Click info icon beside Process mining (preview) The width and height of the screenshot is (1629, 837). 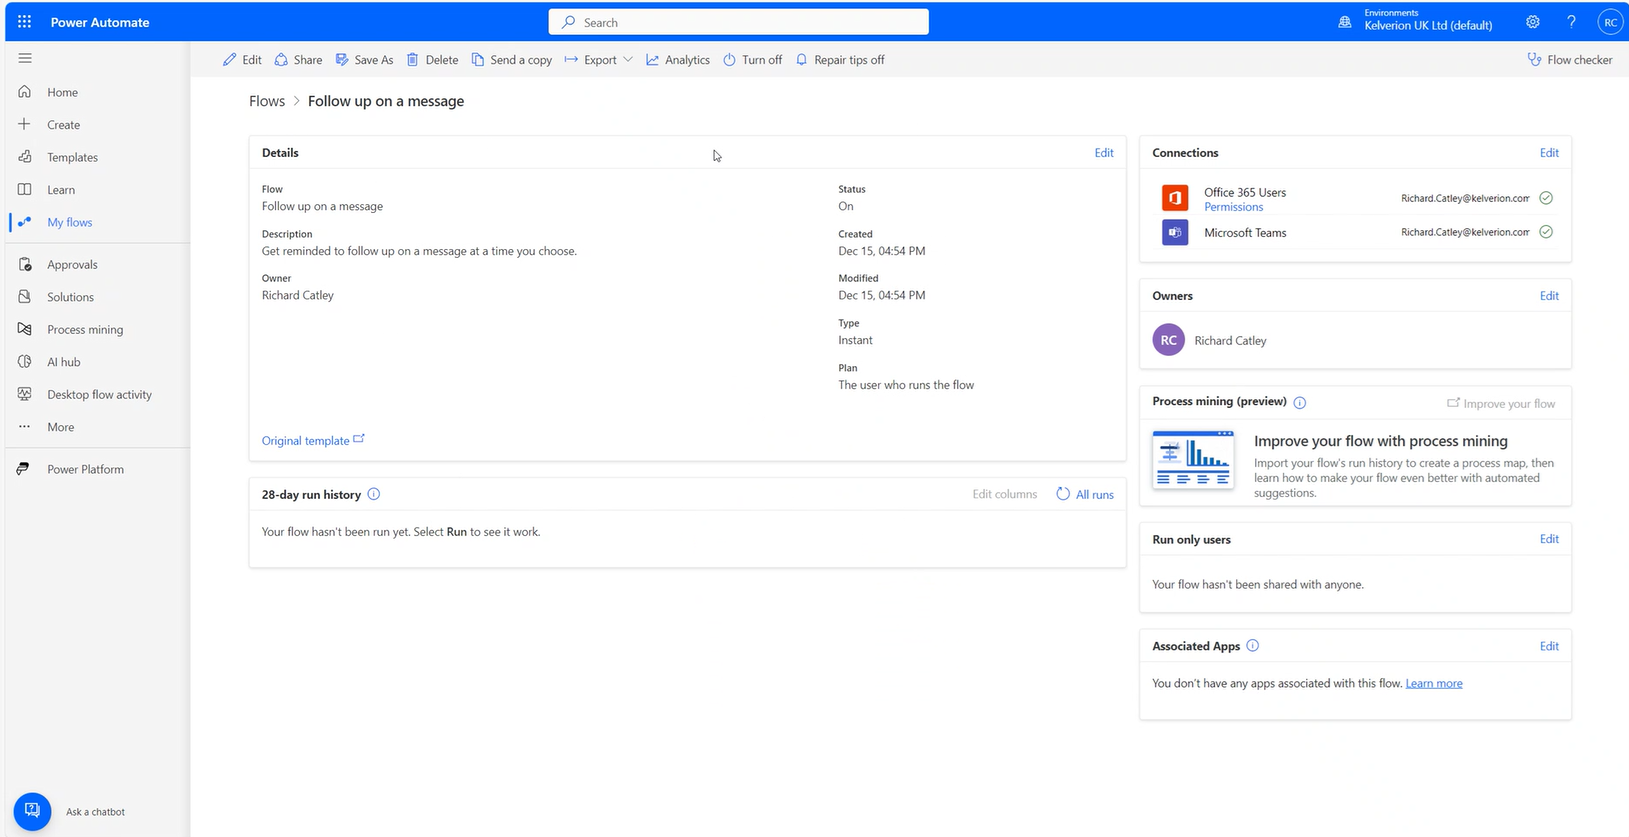tap(1300, 403)
